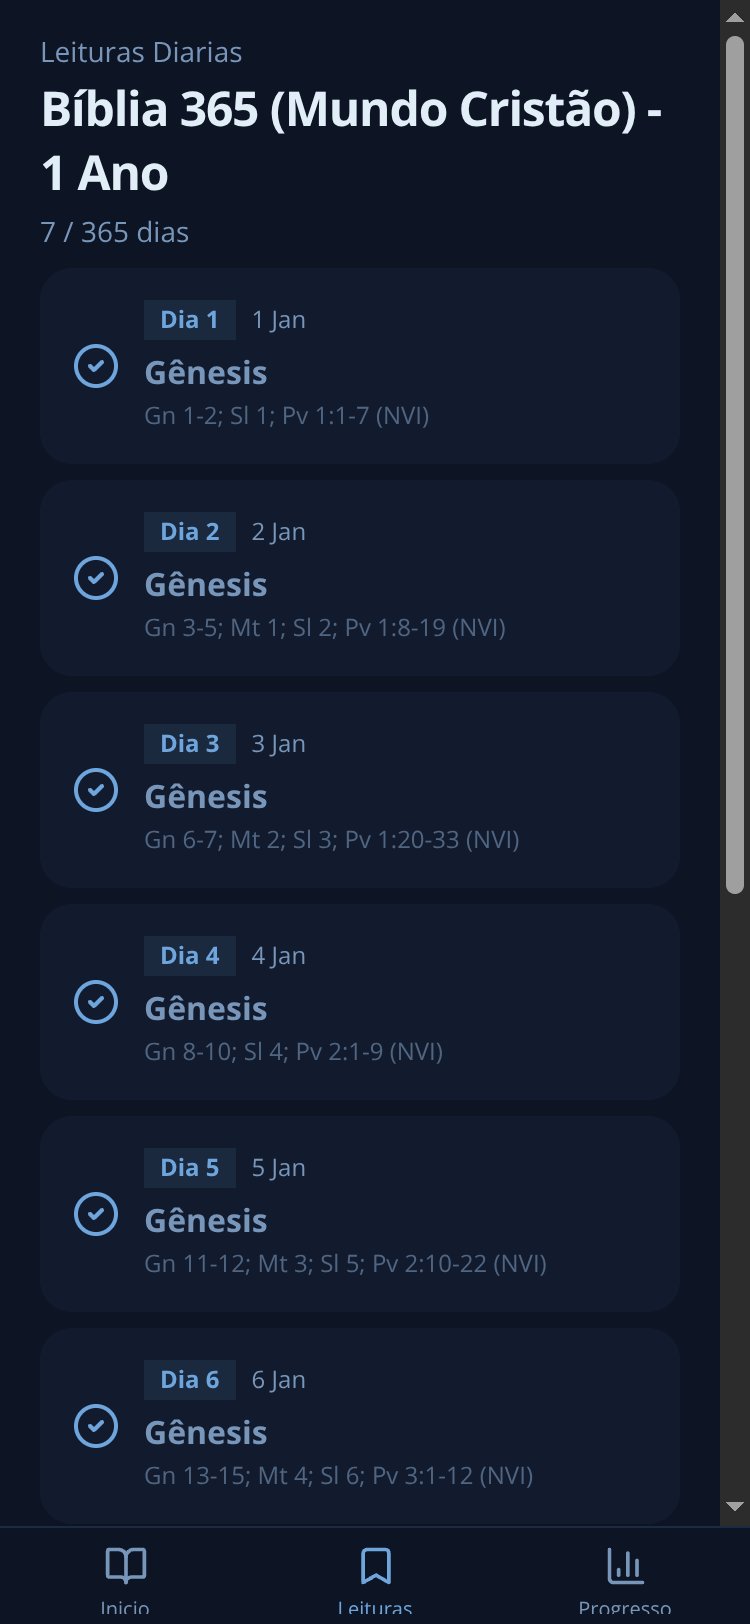This screenshot has width=750, height=1624.
Task: Open reading Gn 8-10; Sl 4; Pv 2:1-9
Action: (293, 1051)
